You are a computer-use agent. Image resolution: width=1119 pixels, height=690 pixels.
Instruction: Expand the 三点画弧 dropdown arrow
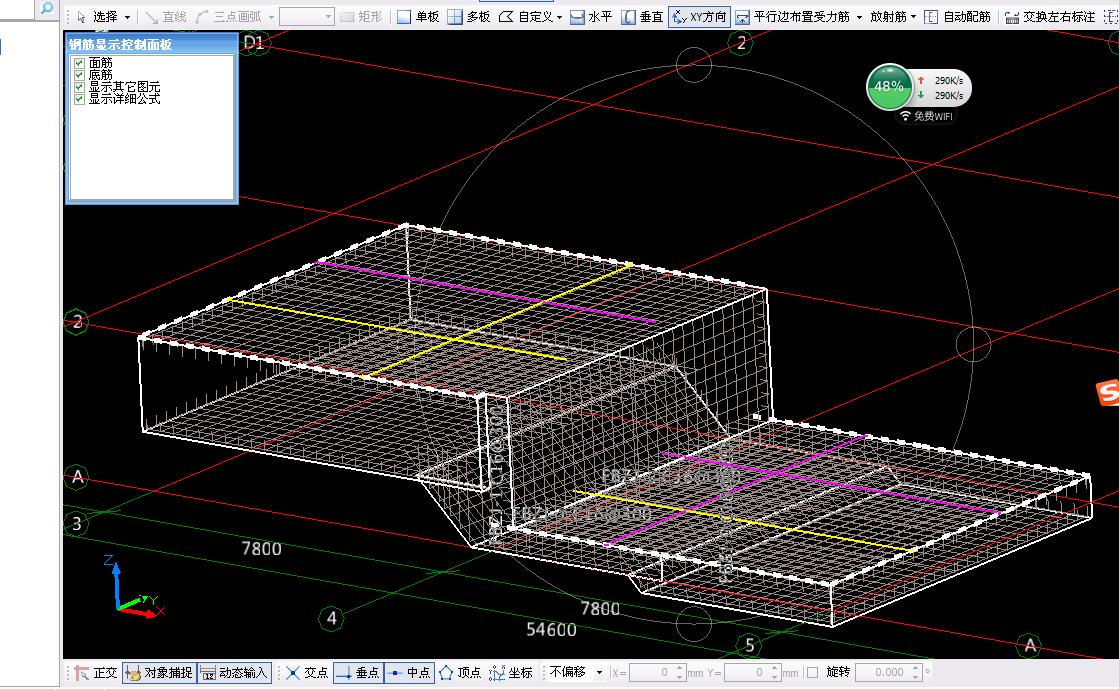click(272, 16)
